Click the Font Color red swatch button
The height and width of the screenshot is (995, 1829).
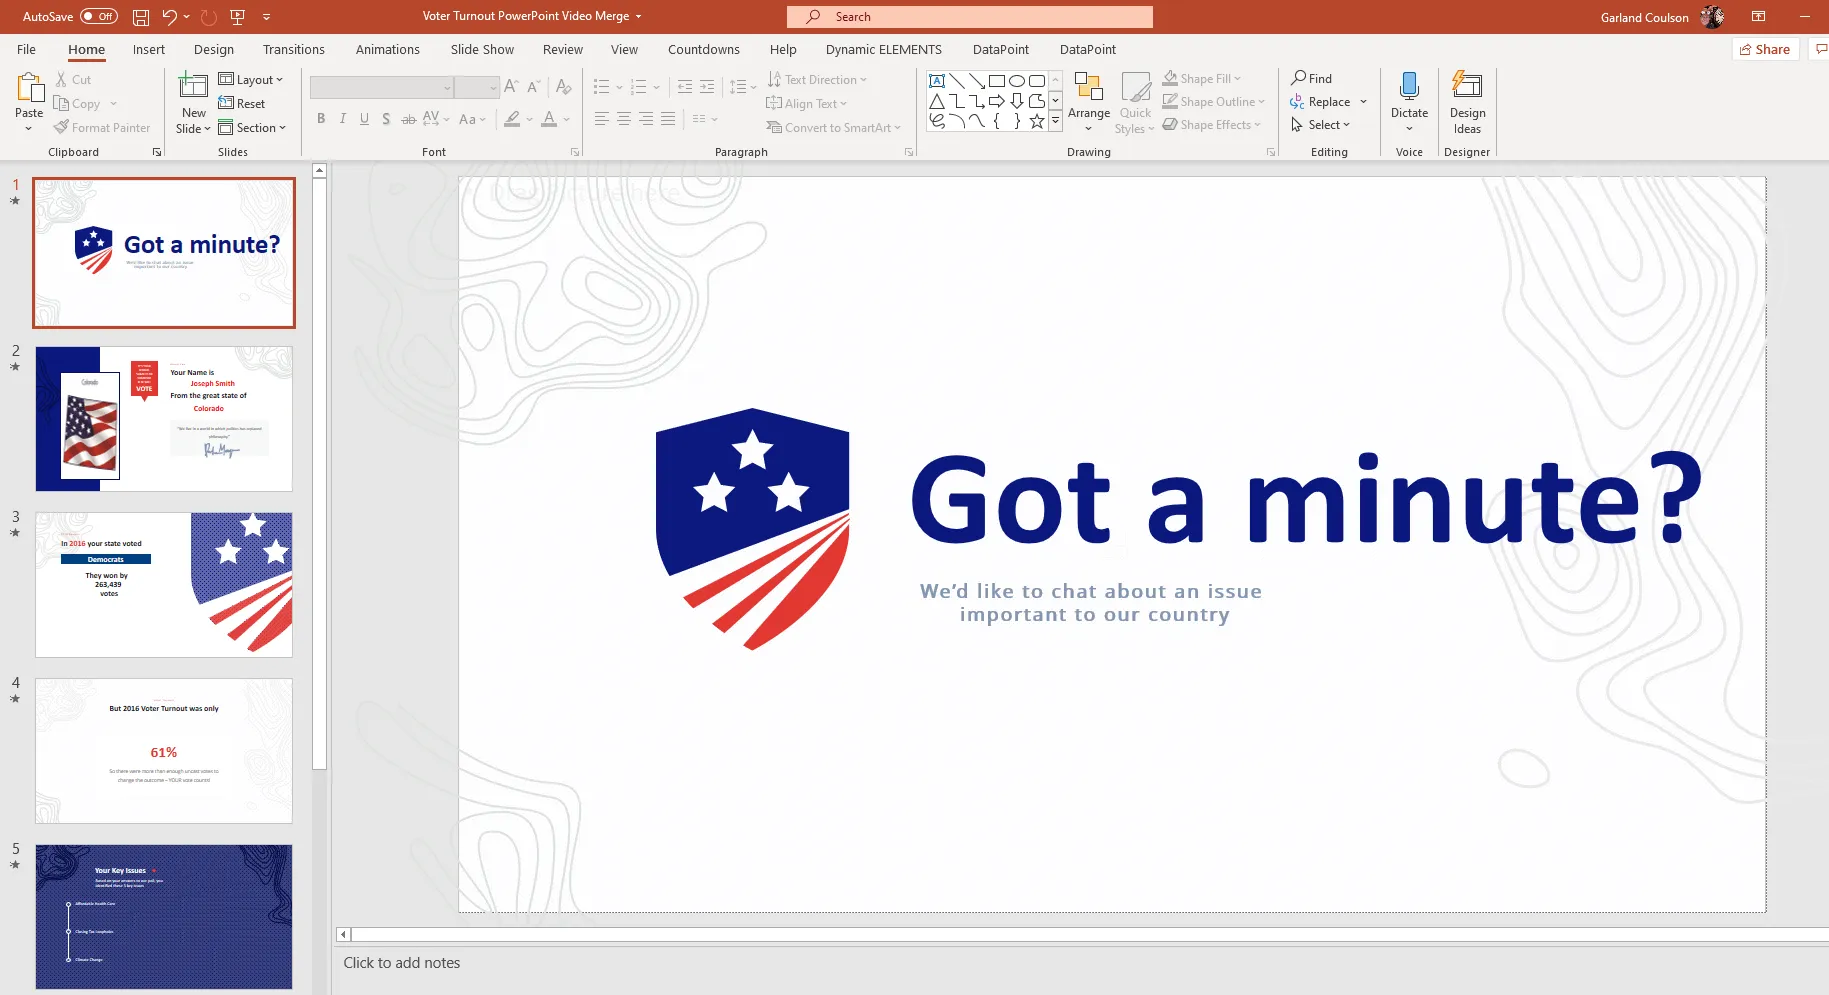pos(549,119)
